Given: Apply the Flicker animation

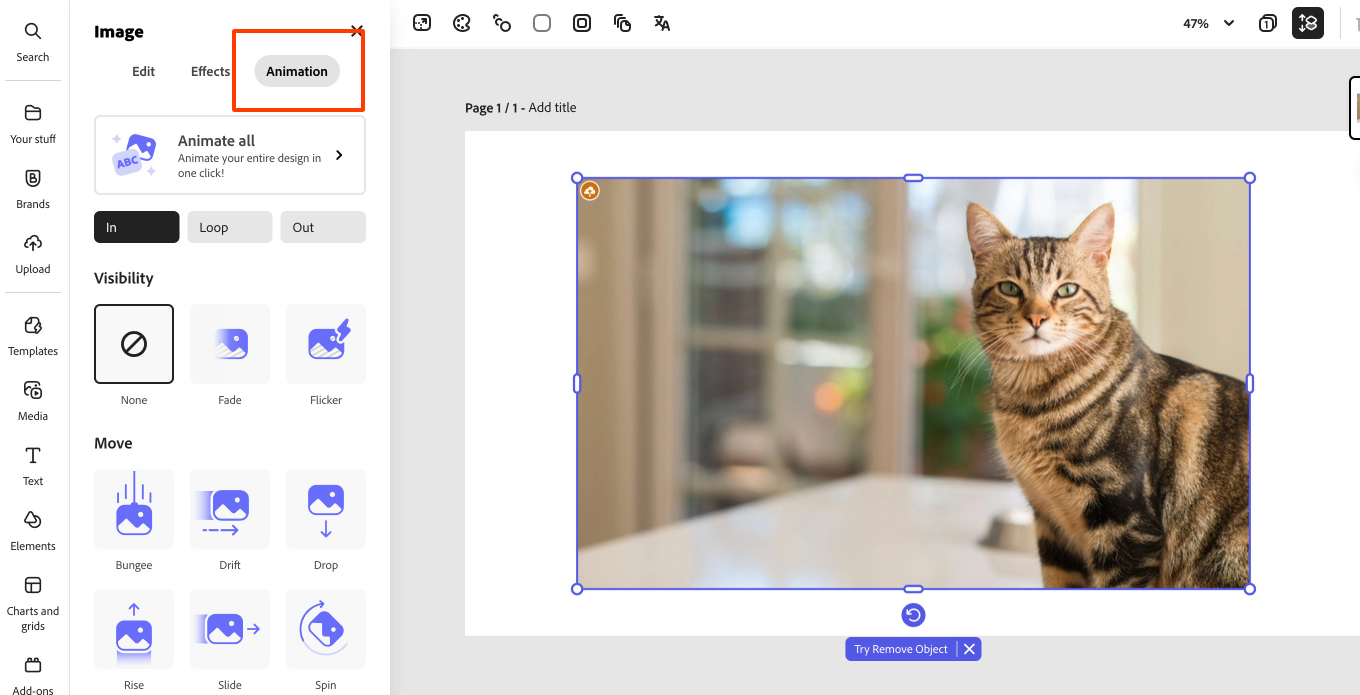Looking at the screenshot, I should 326,344.
